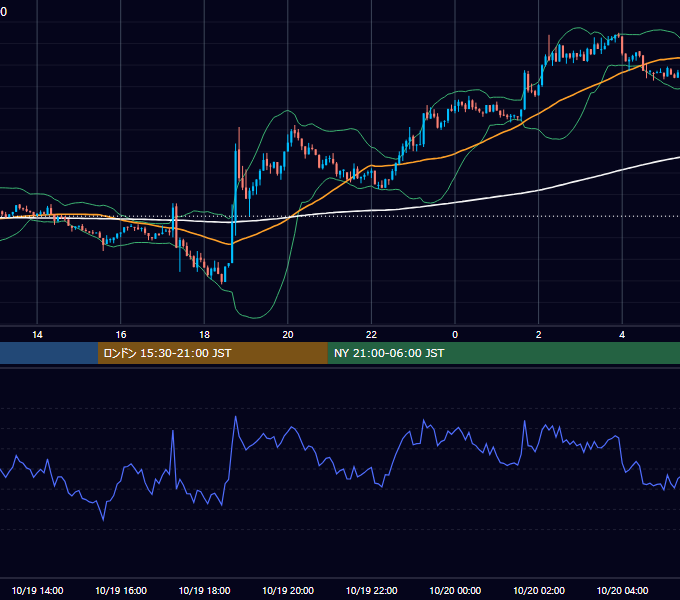This screenshot has width=680, height=600.
Task: Click the 10/20 00:00 date label
Action: coord(455,590)
